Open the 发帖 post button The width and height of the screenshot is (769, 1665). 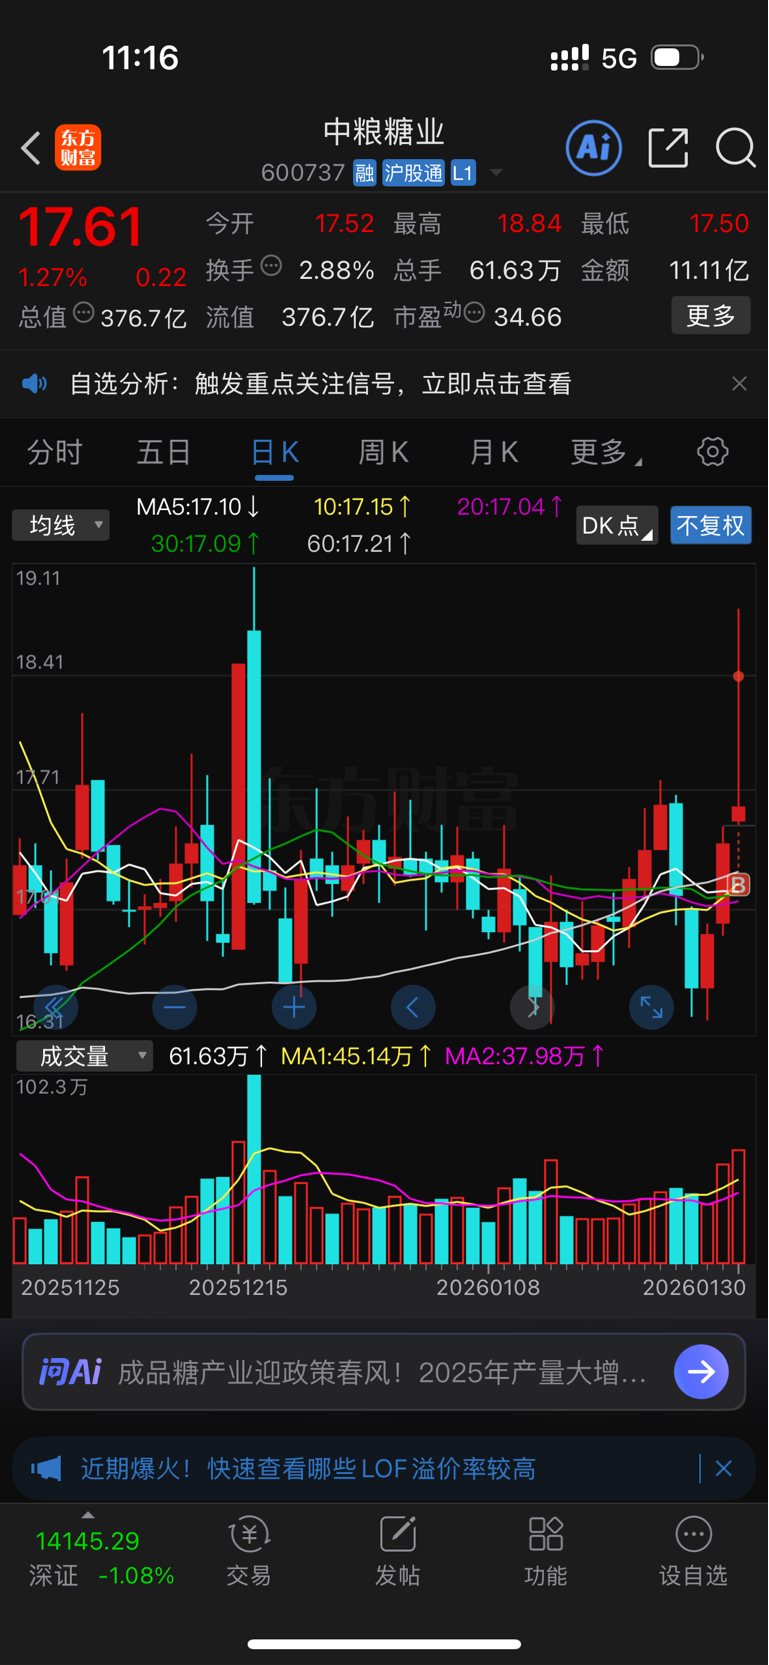397,1552
